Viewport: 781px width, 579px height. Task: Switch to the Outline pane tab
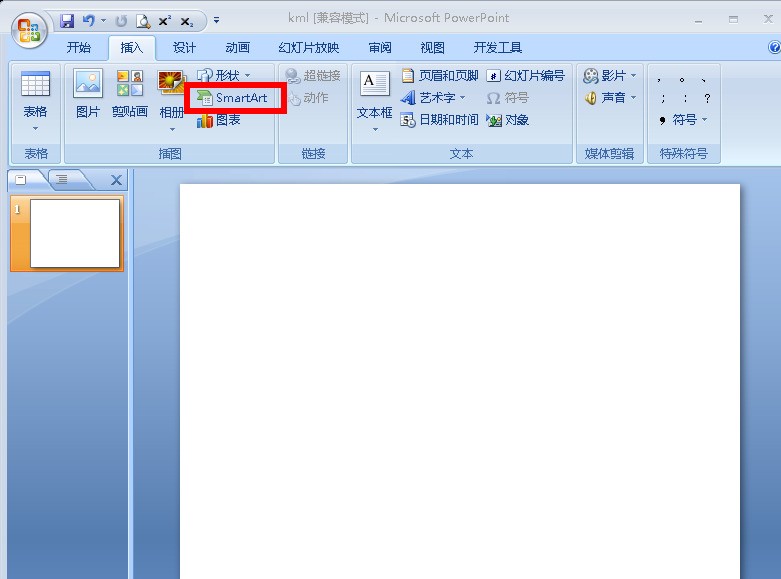tap(62, 179)
